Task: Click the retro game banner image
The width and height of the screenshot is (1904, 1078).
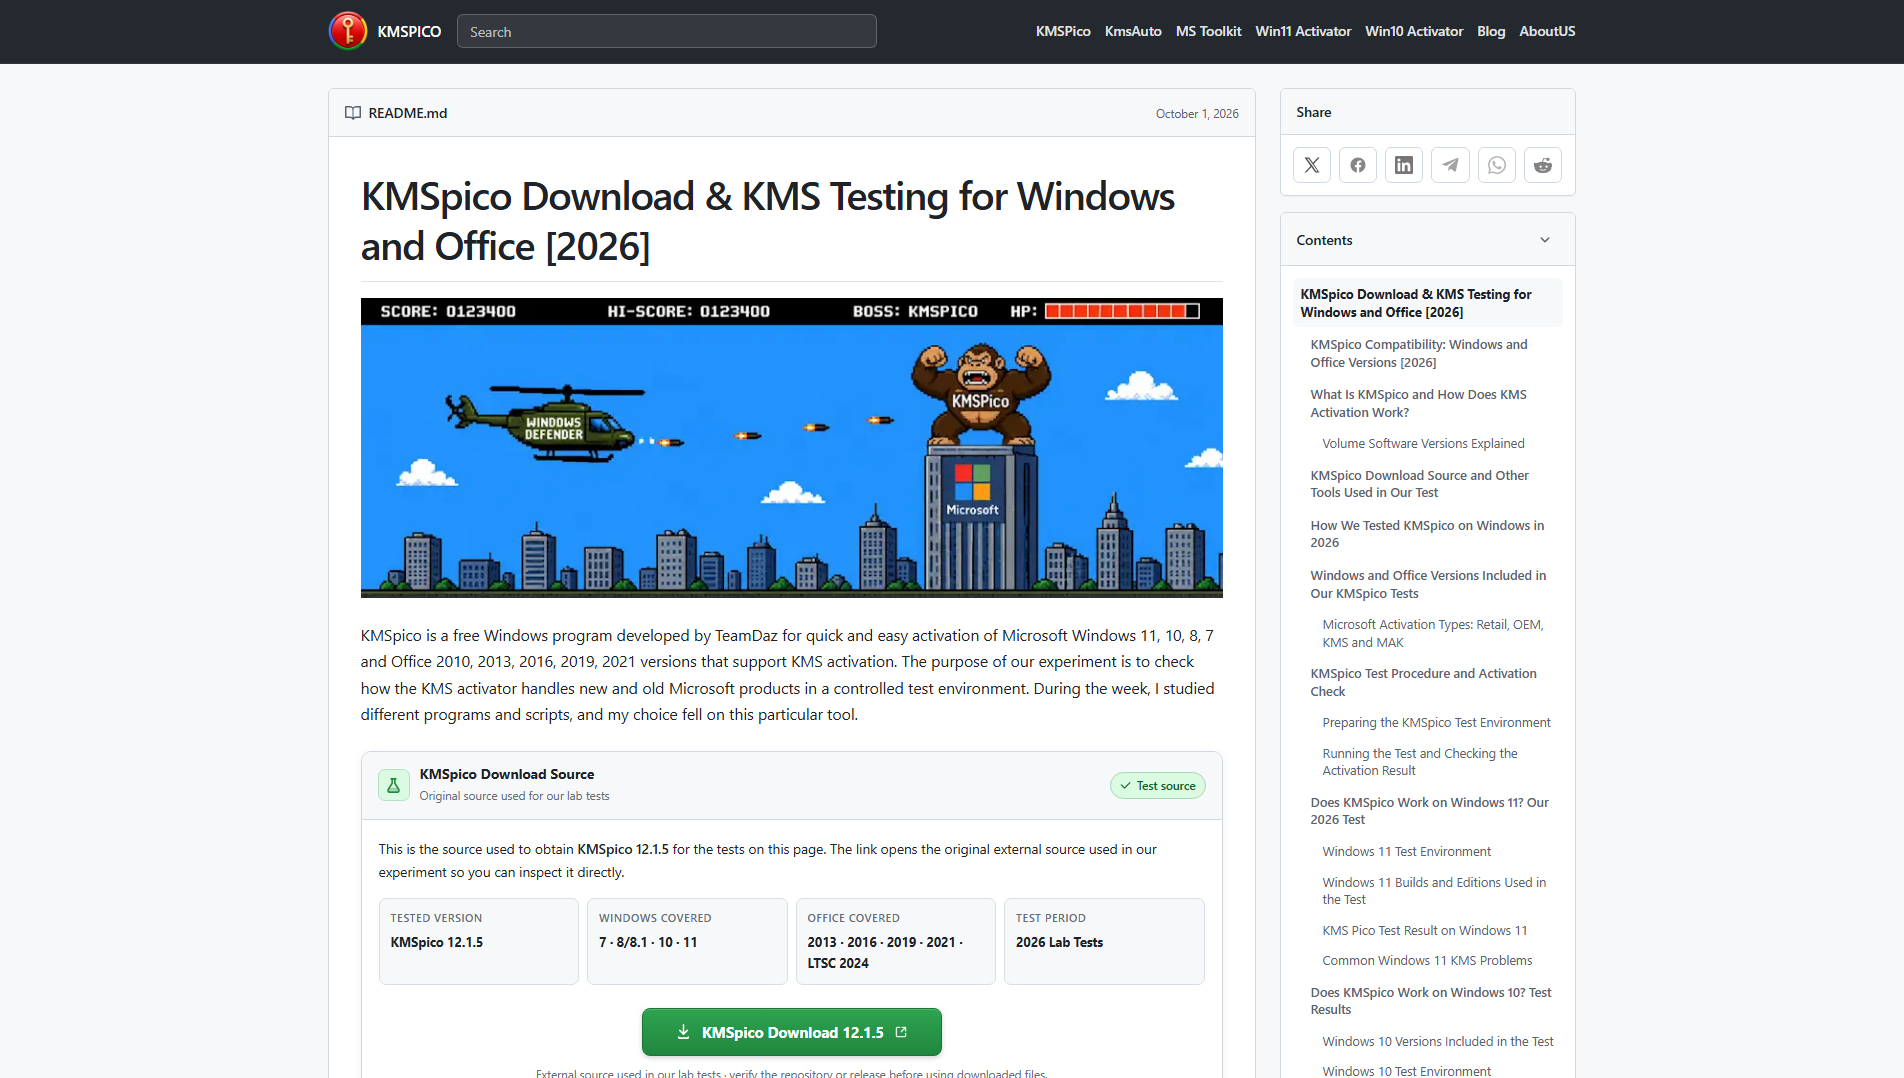Action: click(x=792, y=448)
